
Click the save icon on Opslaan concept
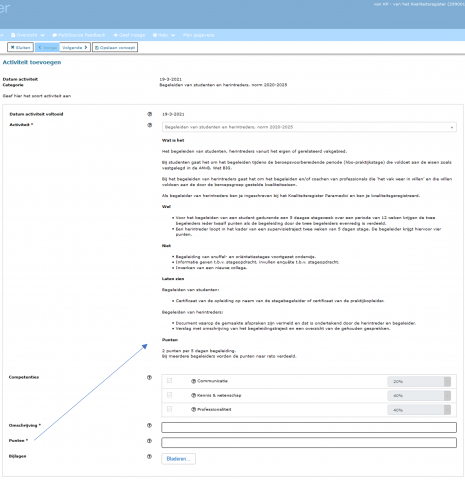(97, 48)
